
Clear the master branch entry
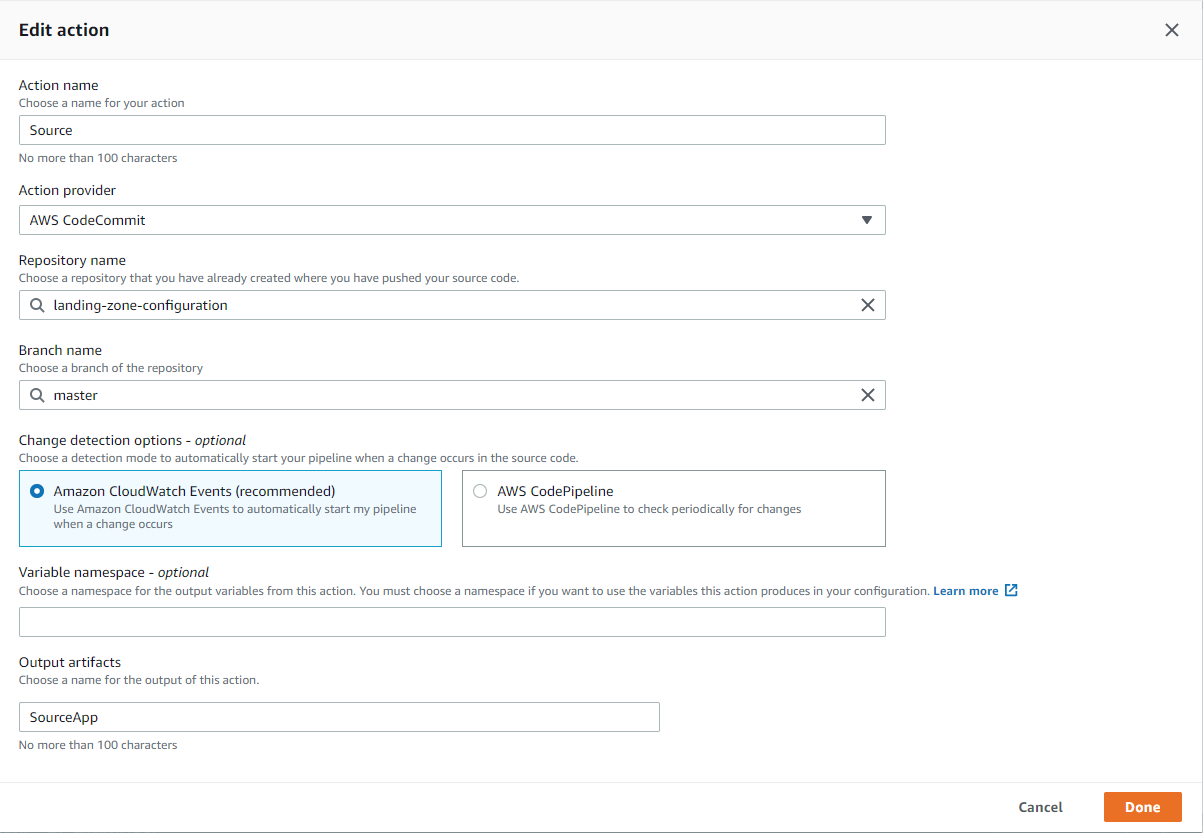coord(867,395)
